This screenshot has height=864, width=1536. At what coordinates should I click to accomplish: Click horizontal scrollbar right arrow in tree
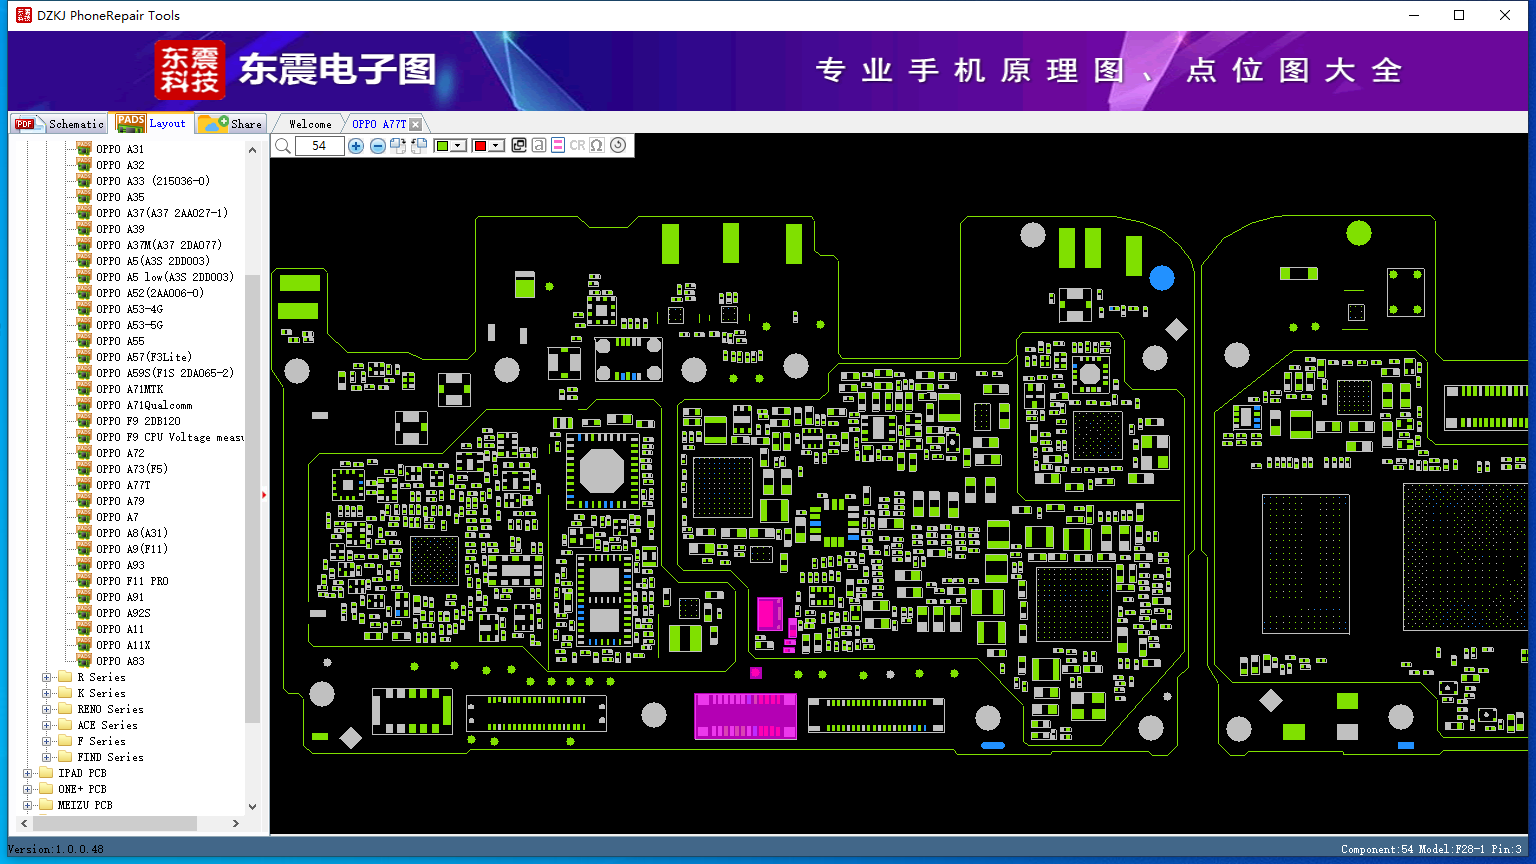236,824
